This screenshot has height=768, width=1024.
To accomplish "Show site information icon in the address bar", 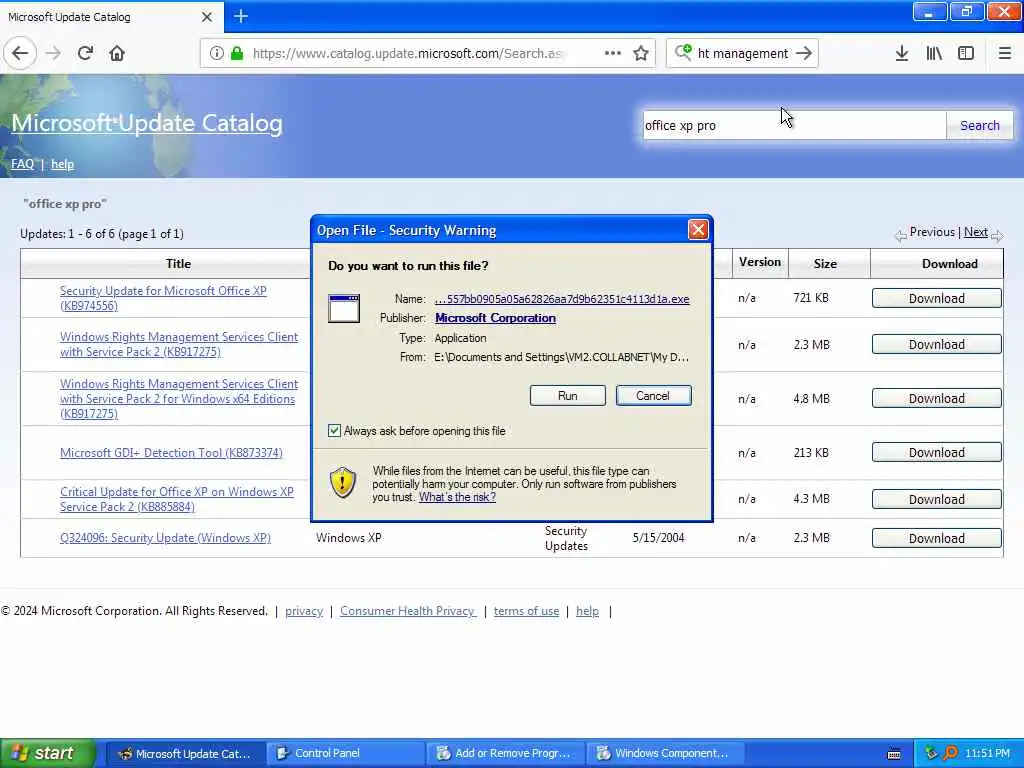I will click(x=216, y=54).
